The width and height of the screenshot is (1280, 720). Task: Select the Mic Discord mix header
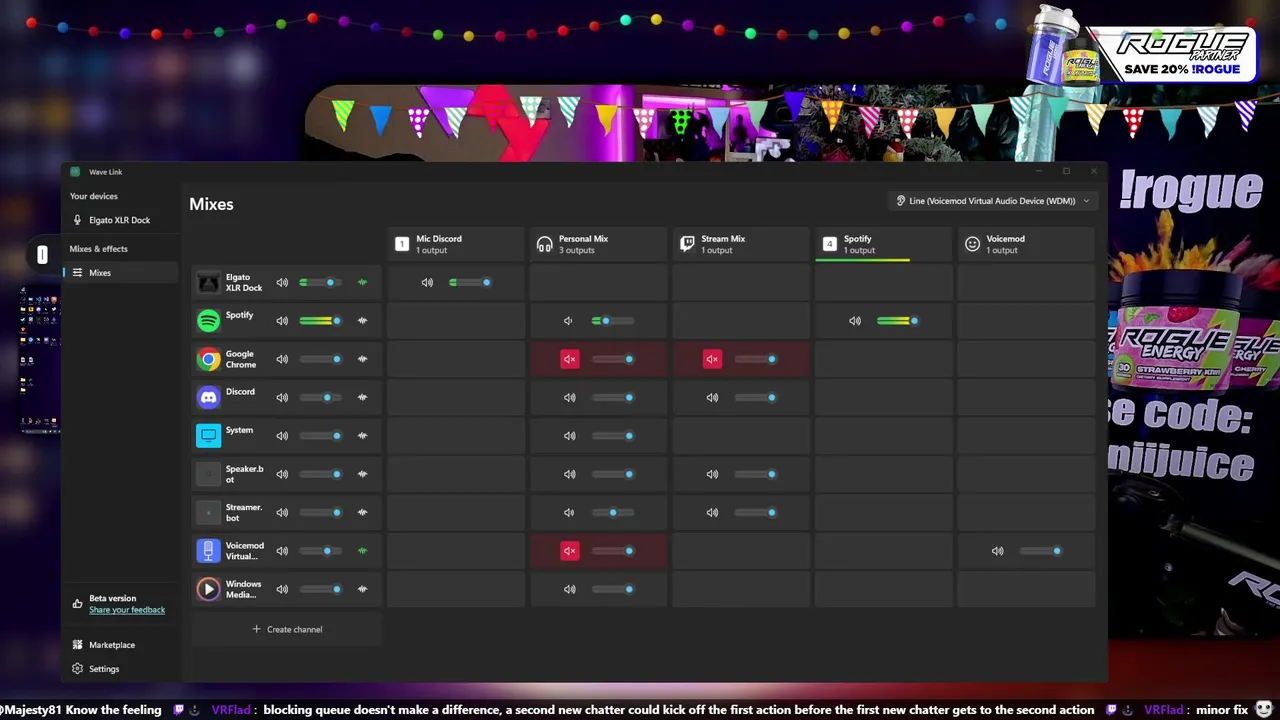[x=456, y=244]
